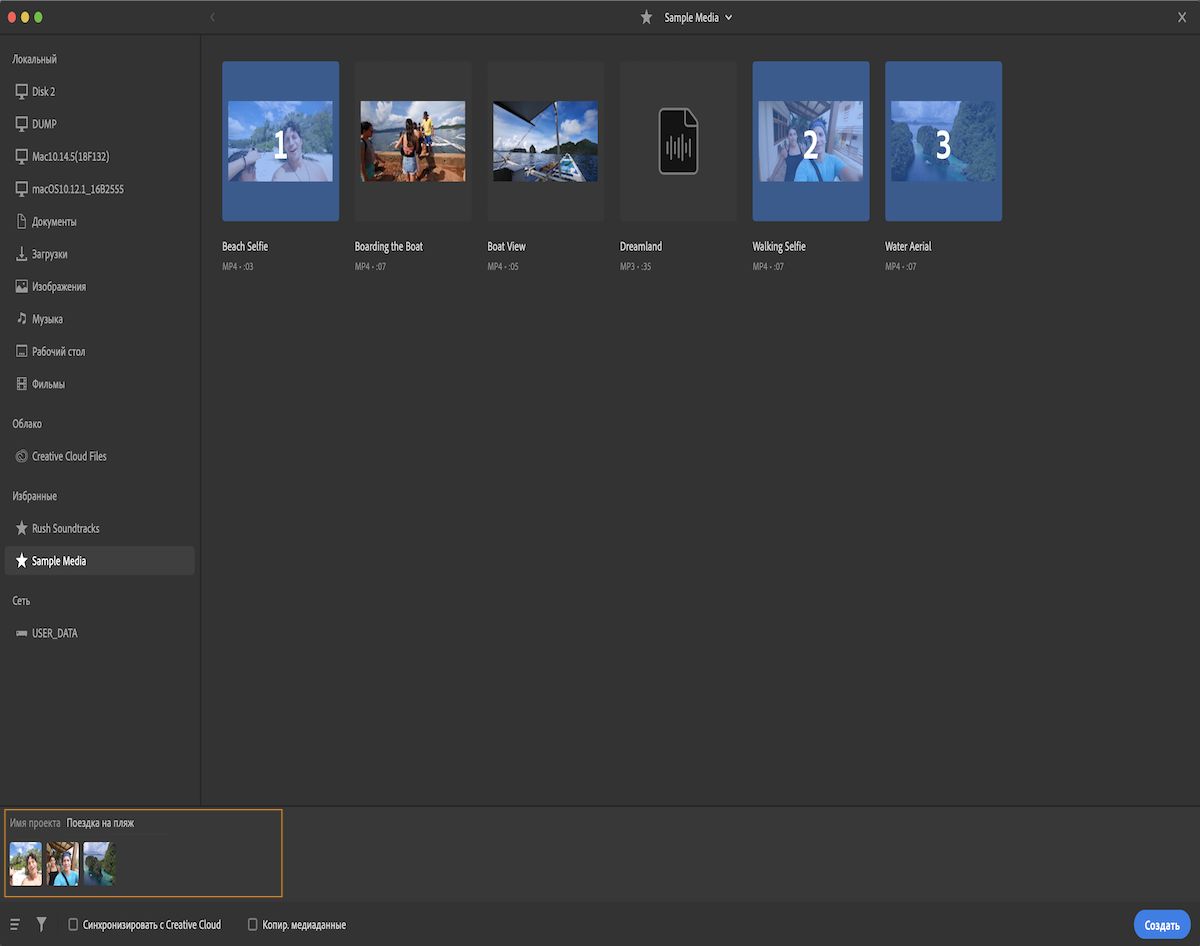Image resolution: width=1200 pixels, height=946 pixels.
Task: Click the Фильмы film strip icon
Action: point(22,384)
